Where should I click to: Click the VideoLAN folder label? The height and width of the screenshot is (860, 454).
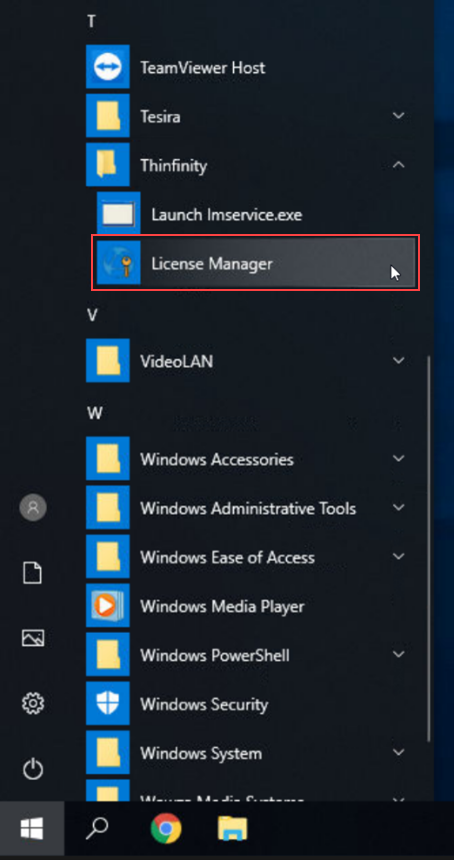177,361
